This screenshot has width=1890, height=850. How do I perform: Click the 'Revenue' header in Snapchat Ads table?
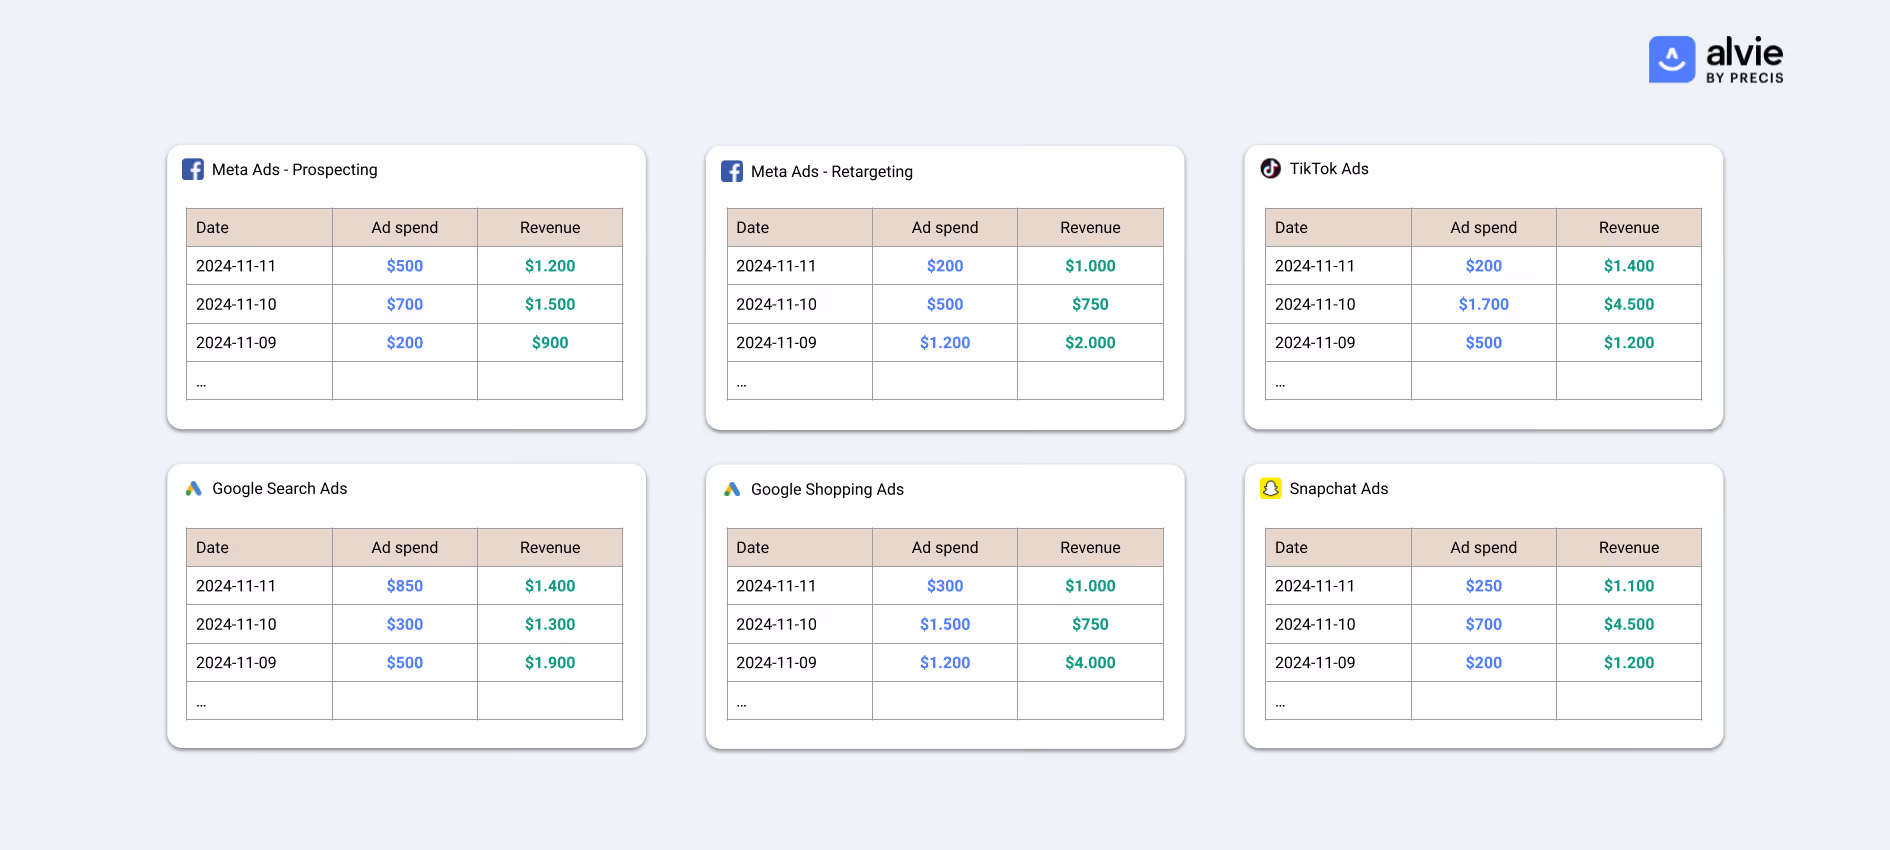click(x=1629, y=548)
